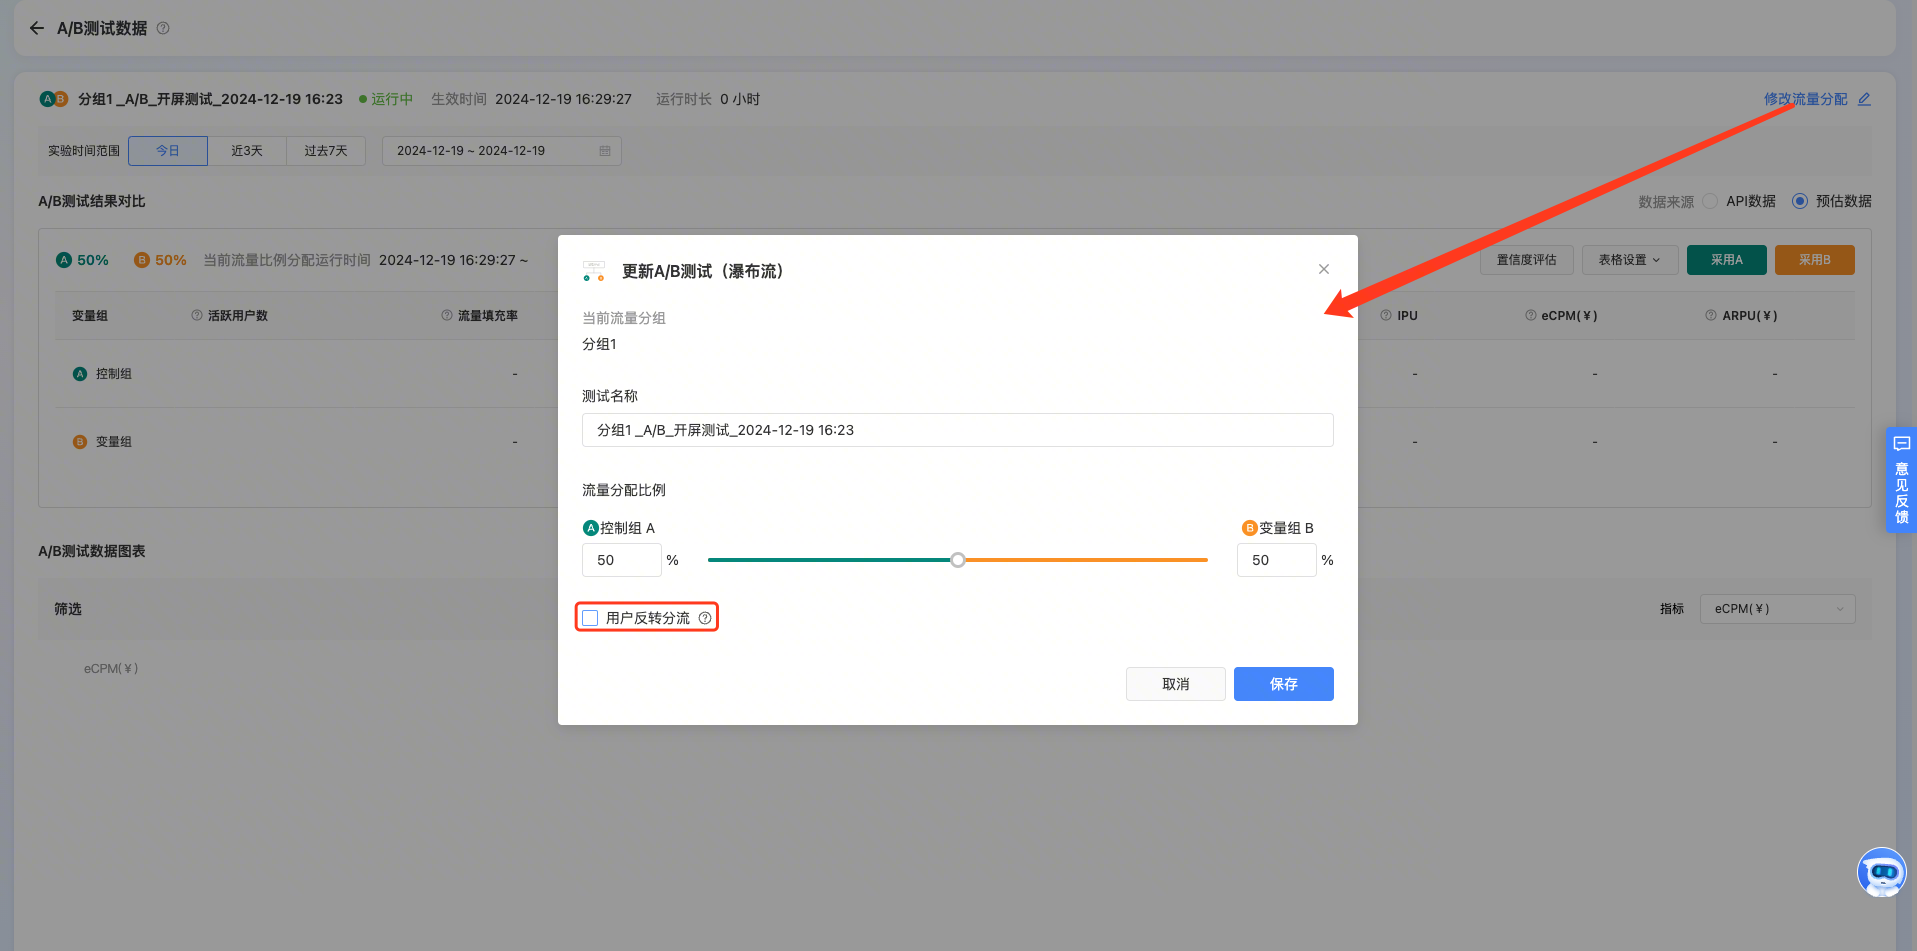Open the robot assistant chat icon
Image resolution: width=1917 pixels, height=951 pixels.
tap(1881, 873)
